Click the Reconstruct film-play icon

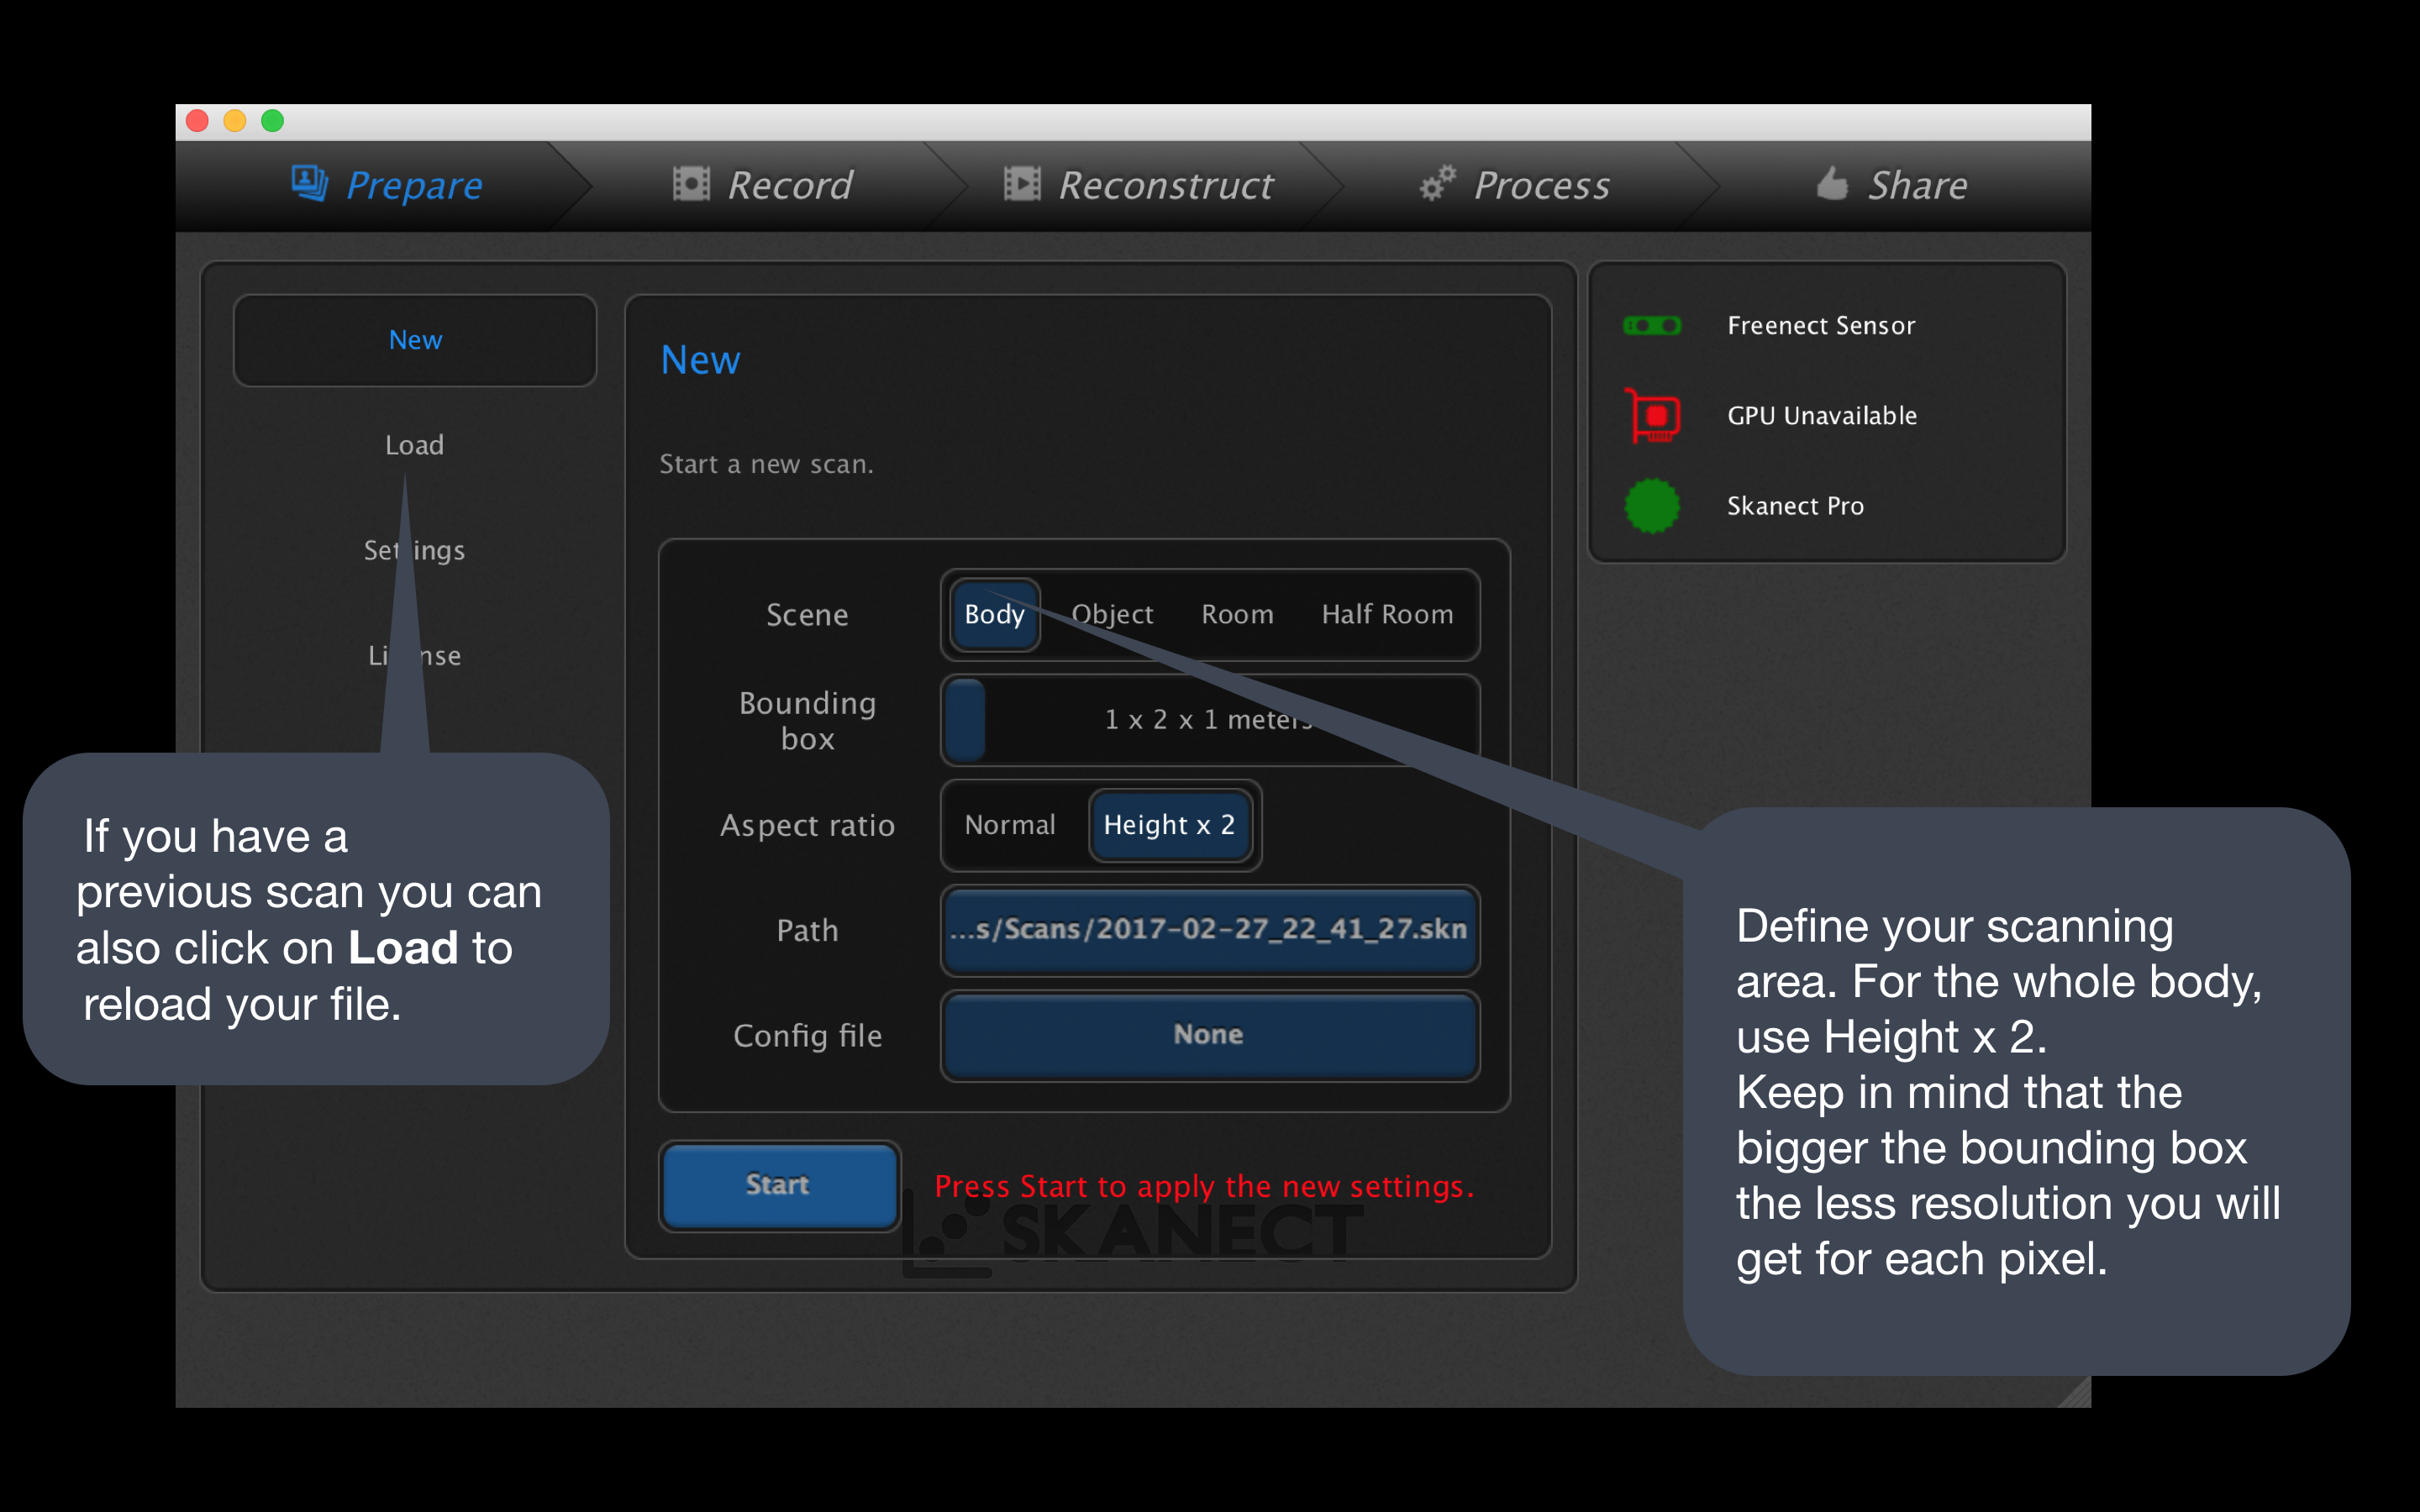1022,184
